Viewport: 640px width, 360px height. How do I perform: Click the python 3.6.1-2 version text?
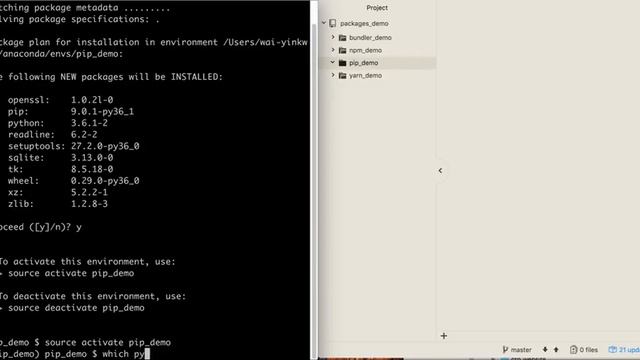pos(89,123)
